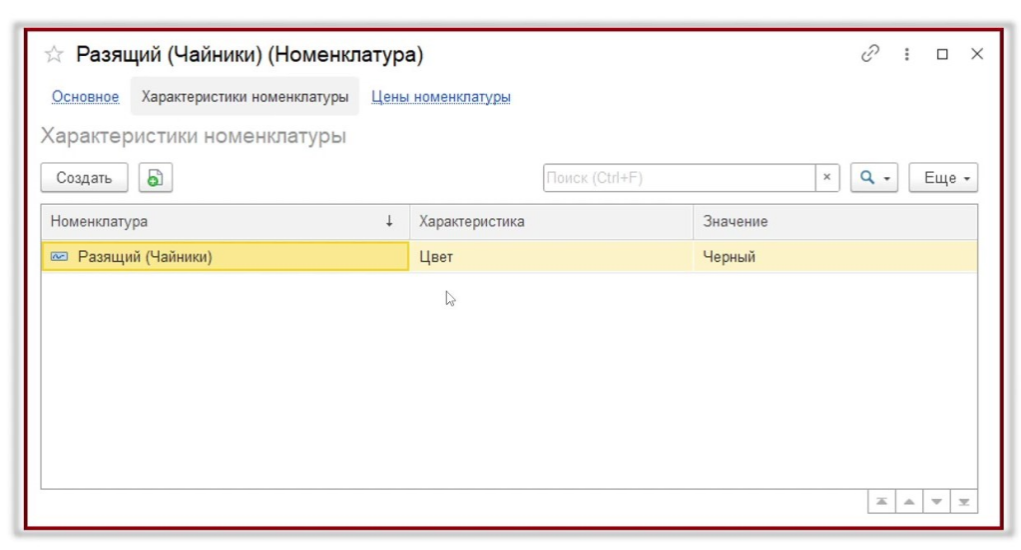Close the Разящий (Чайники) window
Screen dimensions: 1021x550
pos(977,54)
